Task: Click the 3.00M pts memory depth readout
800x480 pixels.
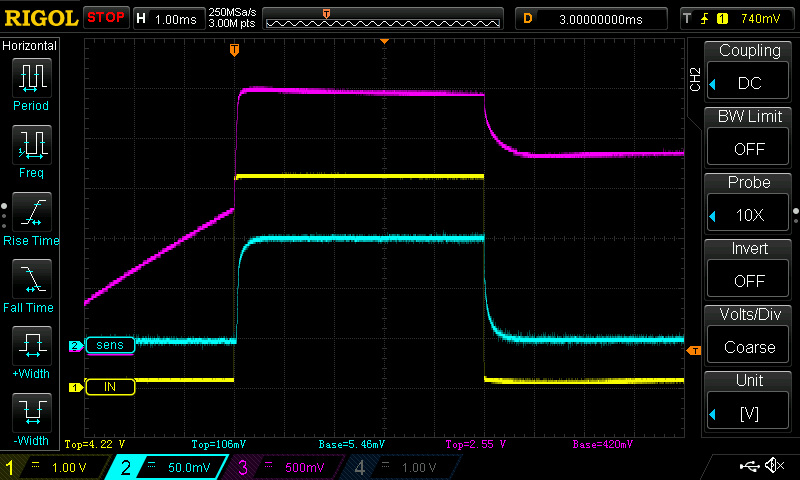Action: 232,23
